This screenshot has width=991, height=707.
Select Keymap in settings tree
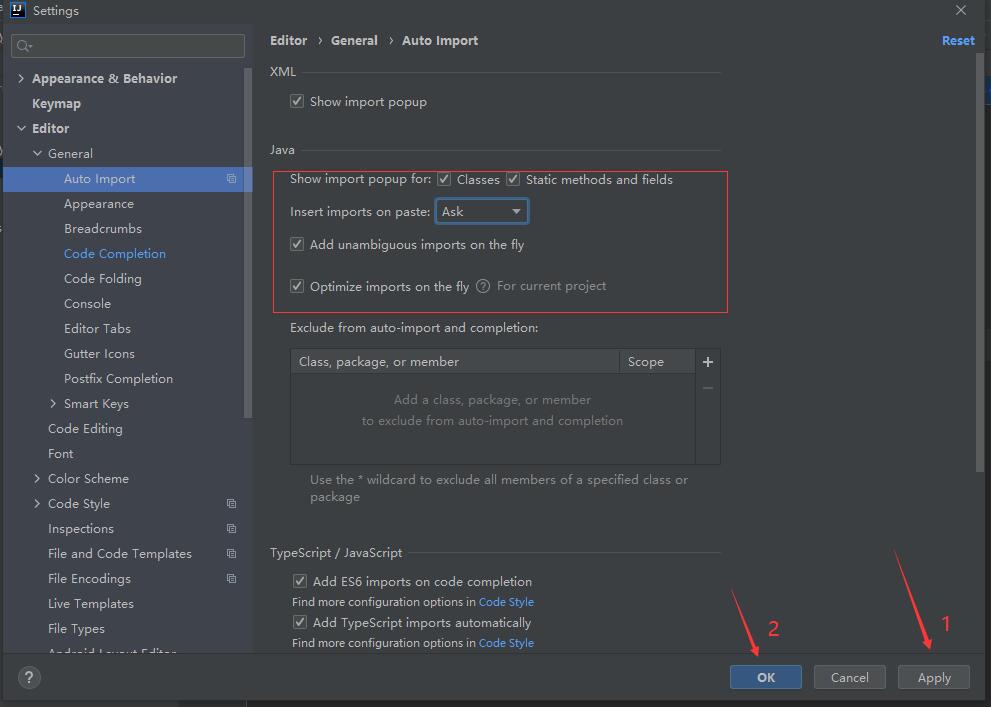(56, 104)
